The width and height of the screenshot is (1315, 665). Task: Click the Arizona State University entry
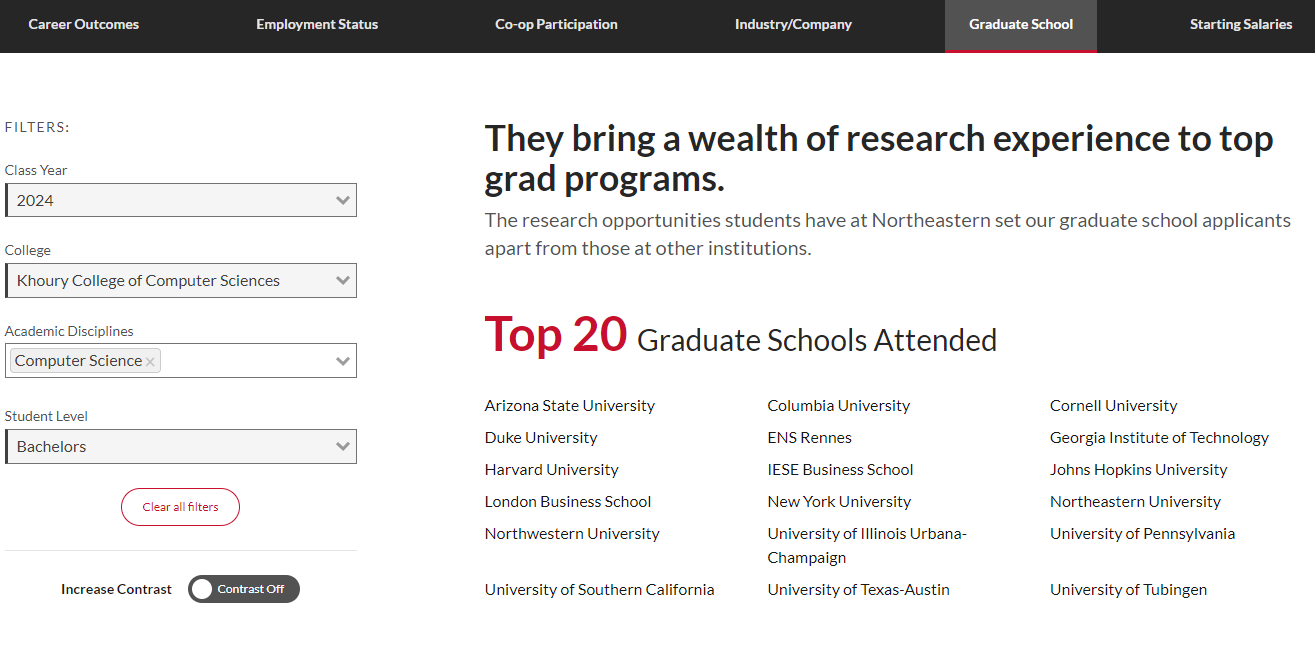570,406
